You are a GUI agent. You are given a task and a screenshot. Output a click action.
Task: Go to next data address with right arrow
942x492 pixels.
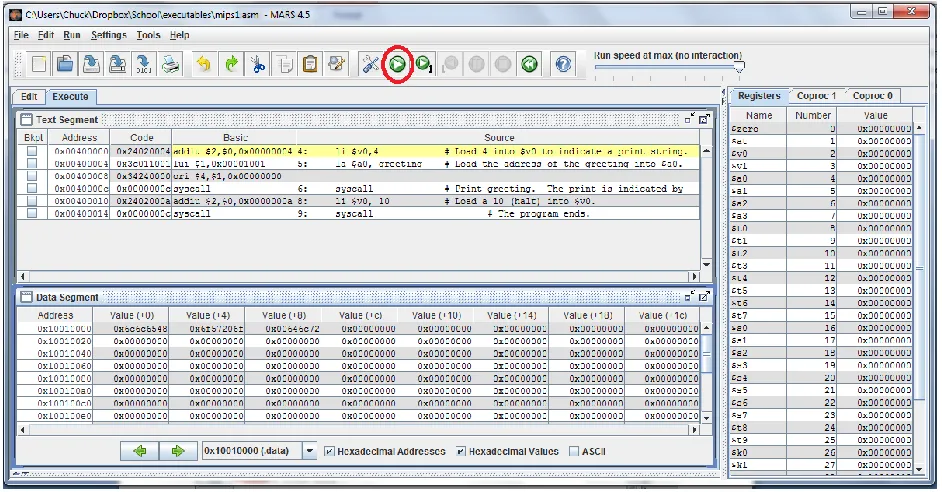[x=178, y=451]
